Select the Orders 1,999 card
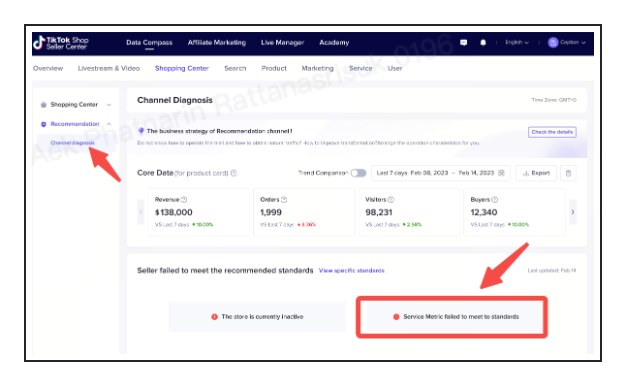 304,212
